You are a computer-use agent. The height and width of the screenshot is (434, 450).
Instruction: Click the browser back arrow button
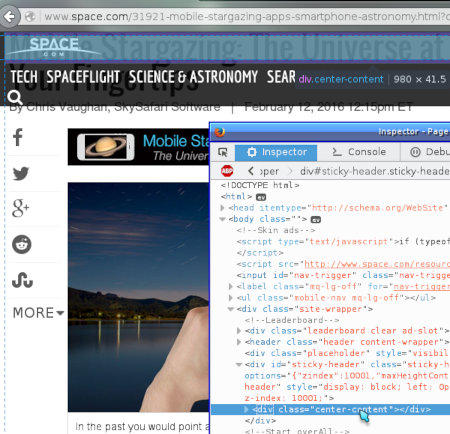[x=10, y=16]
